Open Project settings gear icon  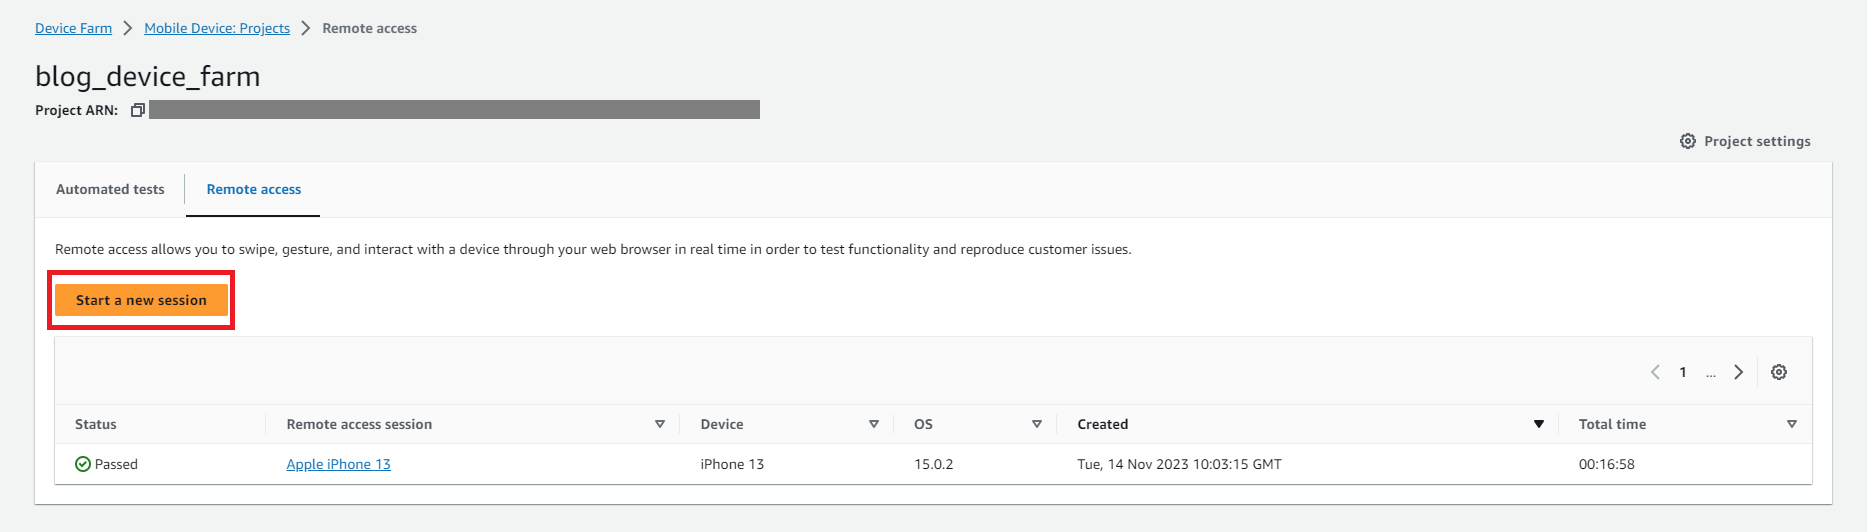(x=1688, y=141)
